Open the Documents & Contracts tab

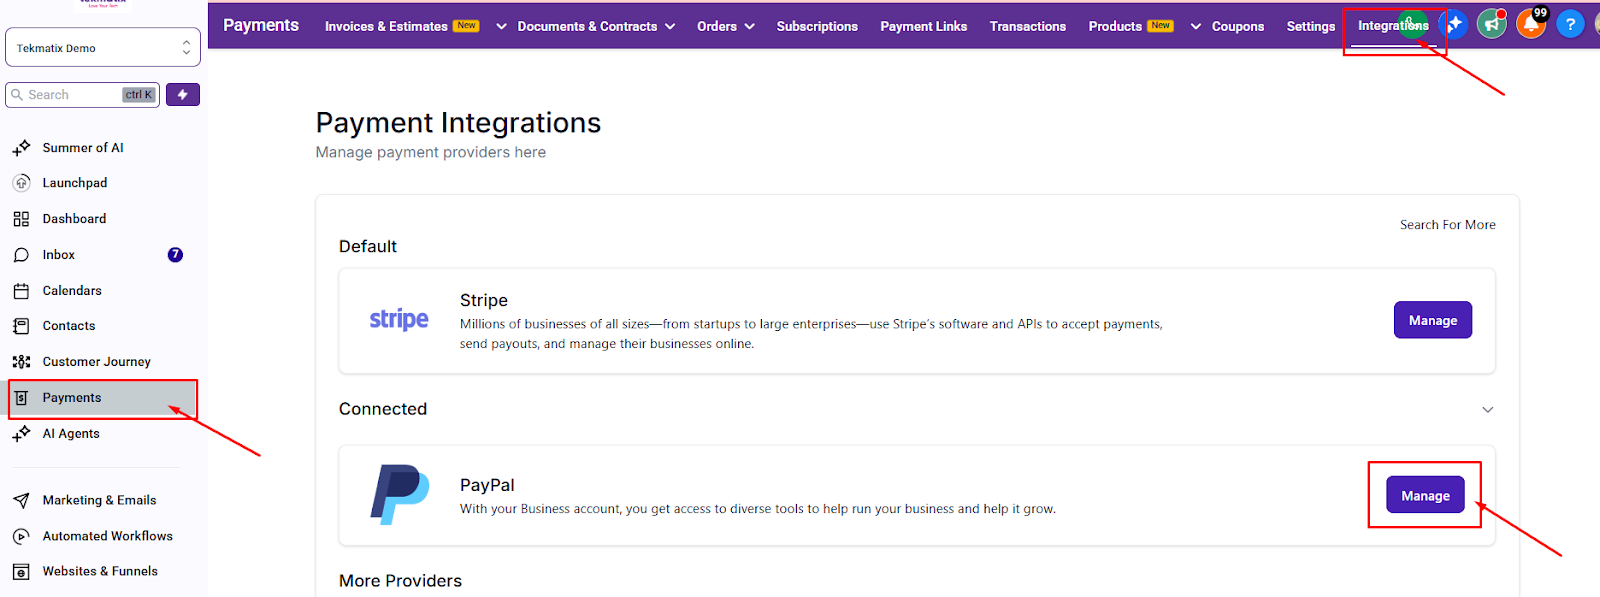pos(587,26)
